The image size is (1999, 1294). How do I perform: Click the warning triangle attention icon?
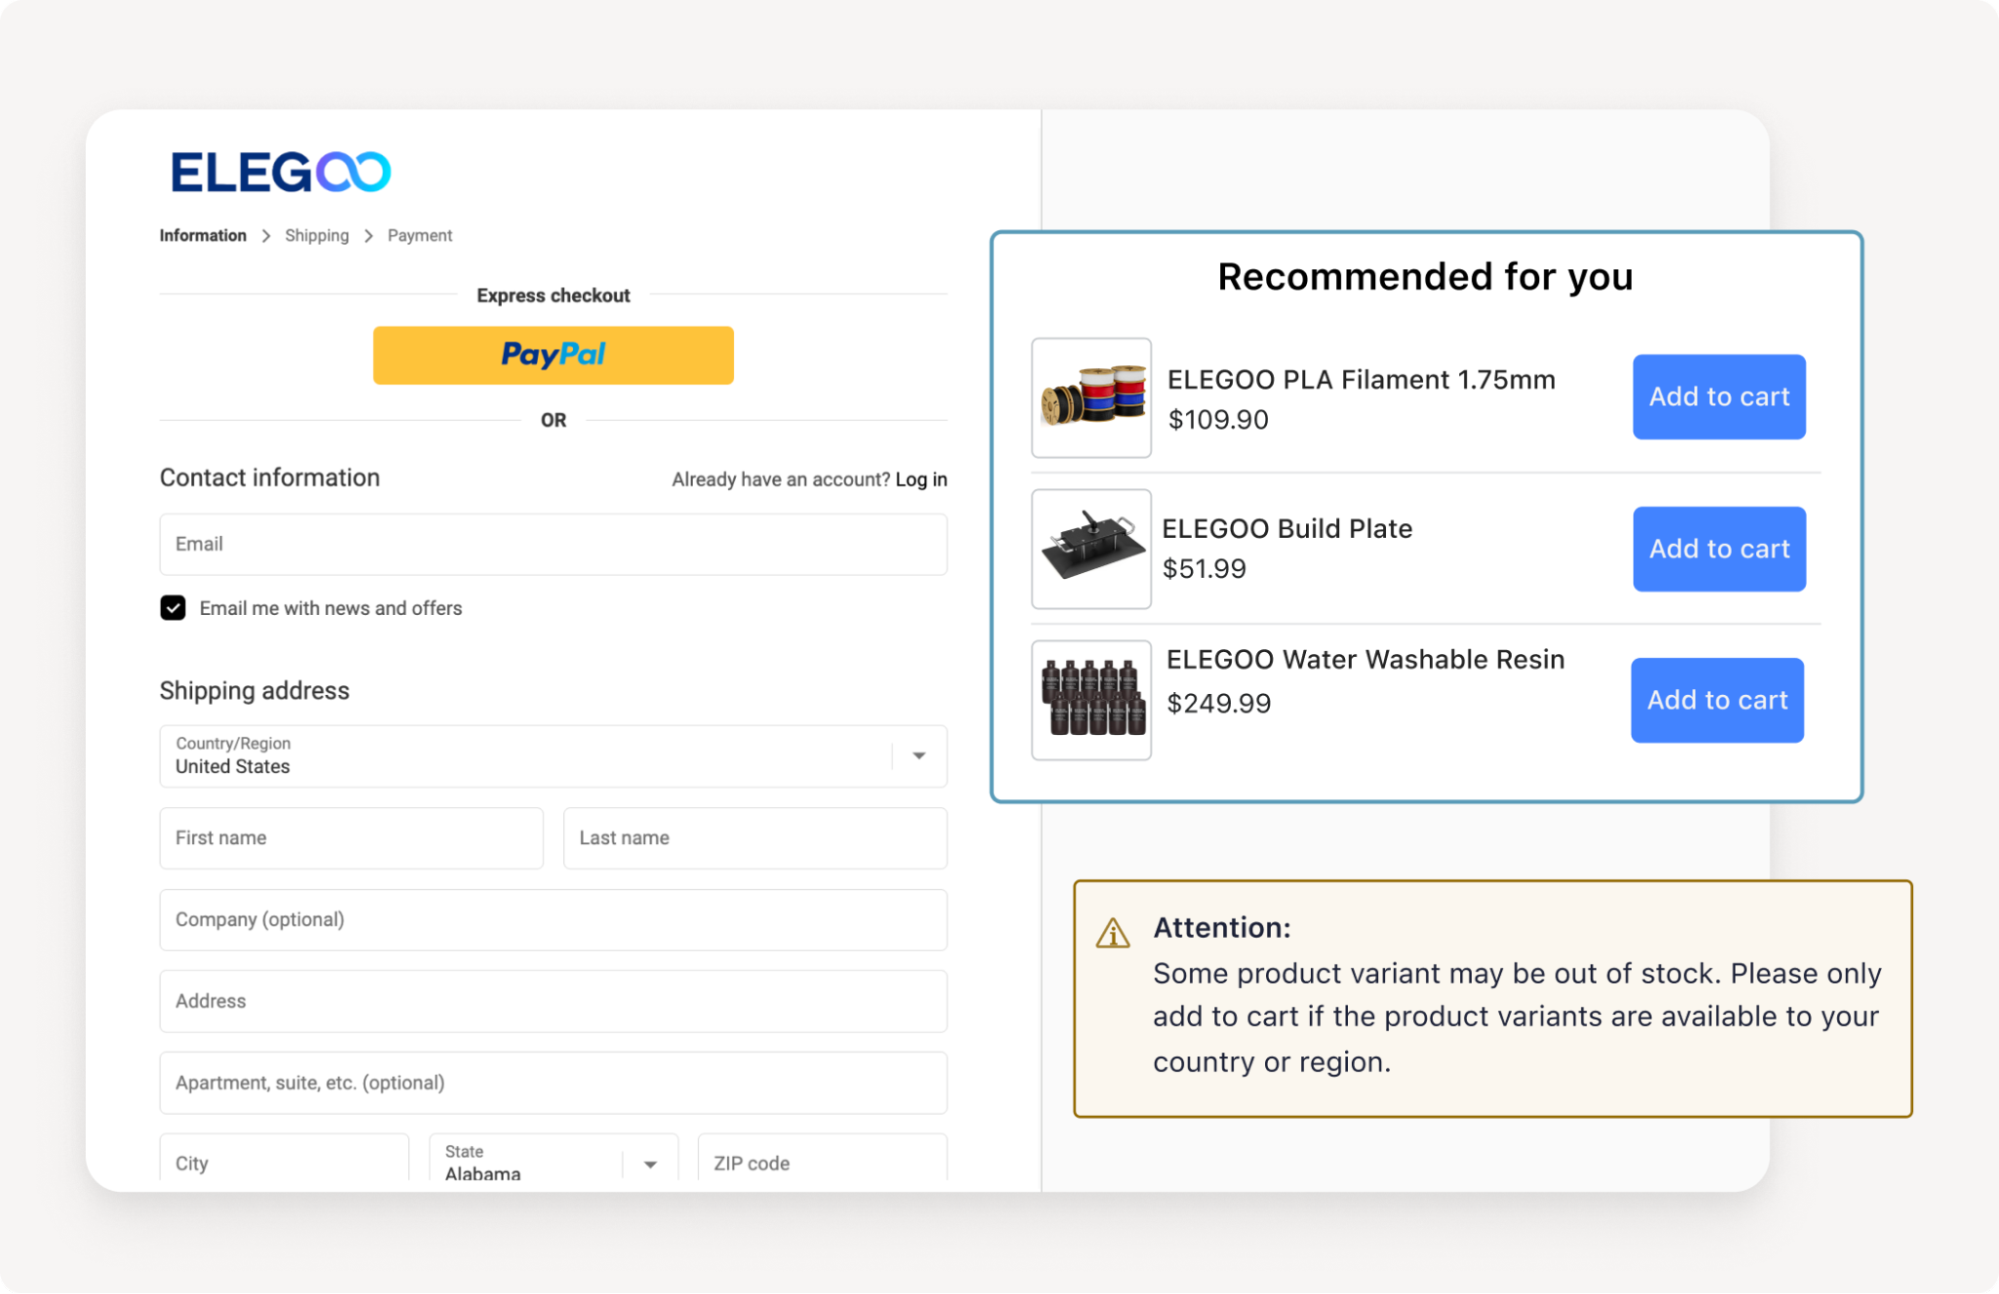[x=1112, y=933]
